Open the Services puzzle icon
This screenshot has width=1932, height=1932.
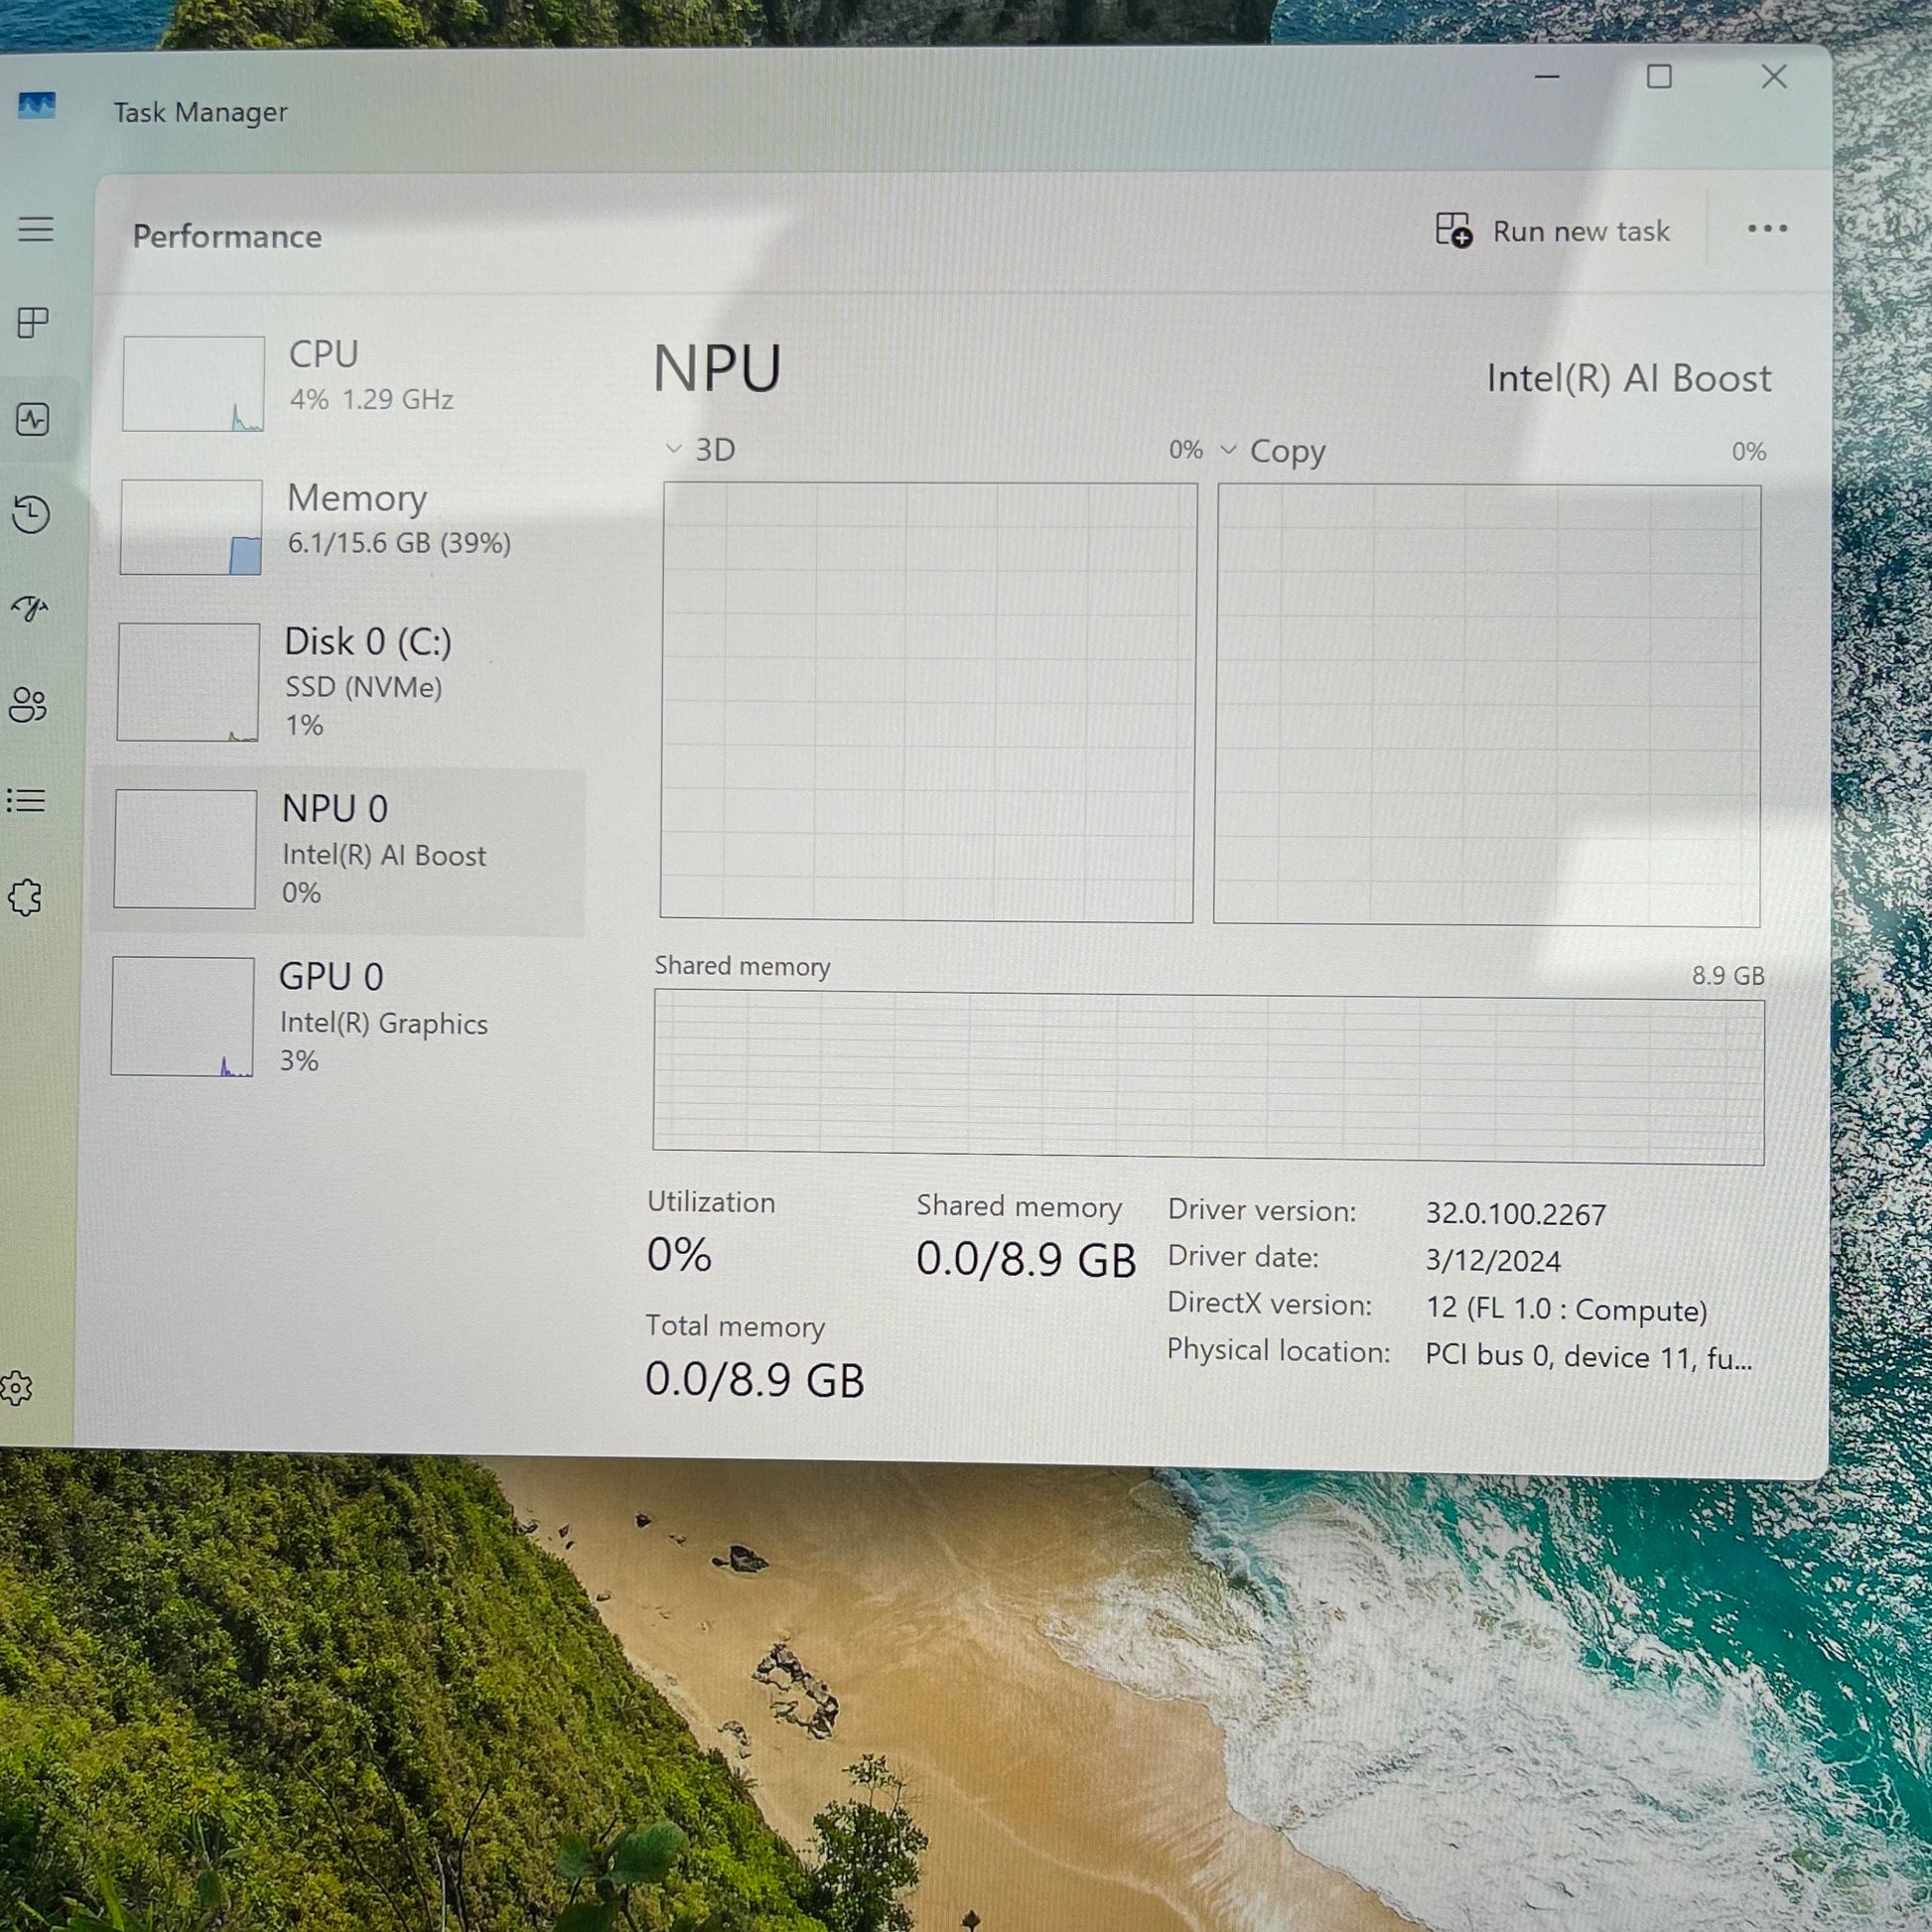[x=25, y=897]
